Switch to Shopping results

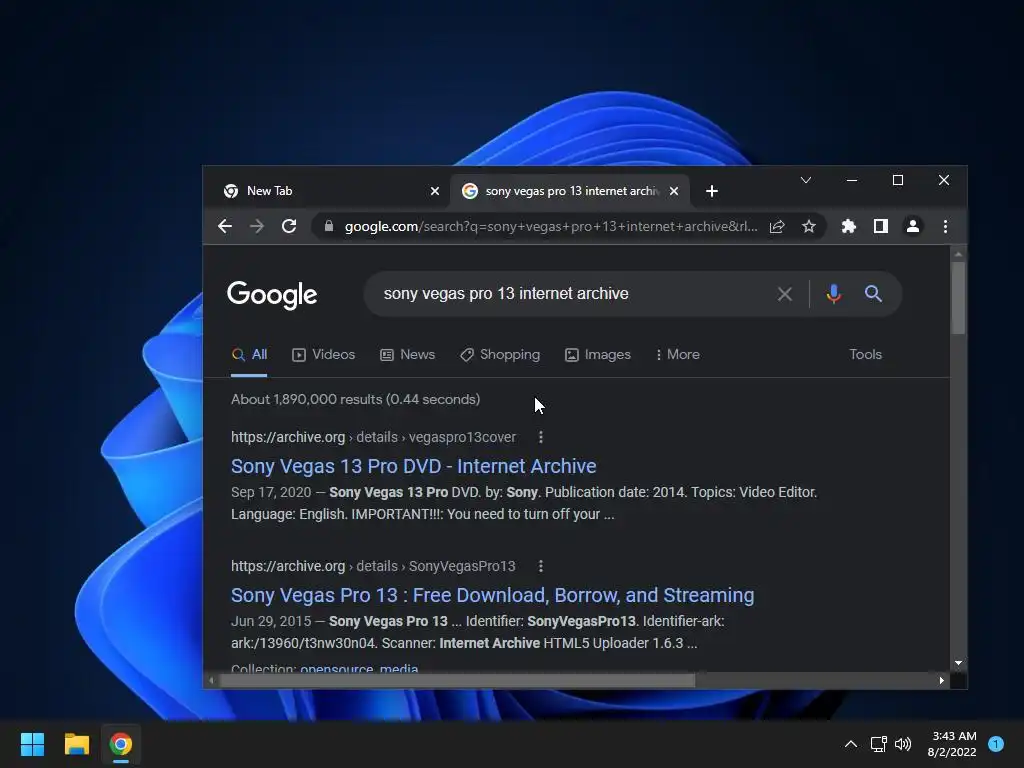click(500, 355)
